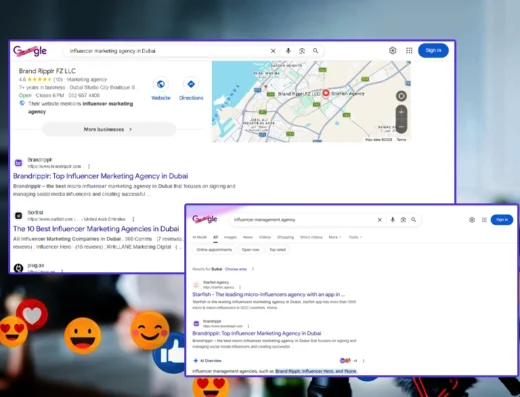
Task: Start voice search in the Dubai query window
Action: pyautogui.click(x=288, y=51)
